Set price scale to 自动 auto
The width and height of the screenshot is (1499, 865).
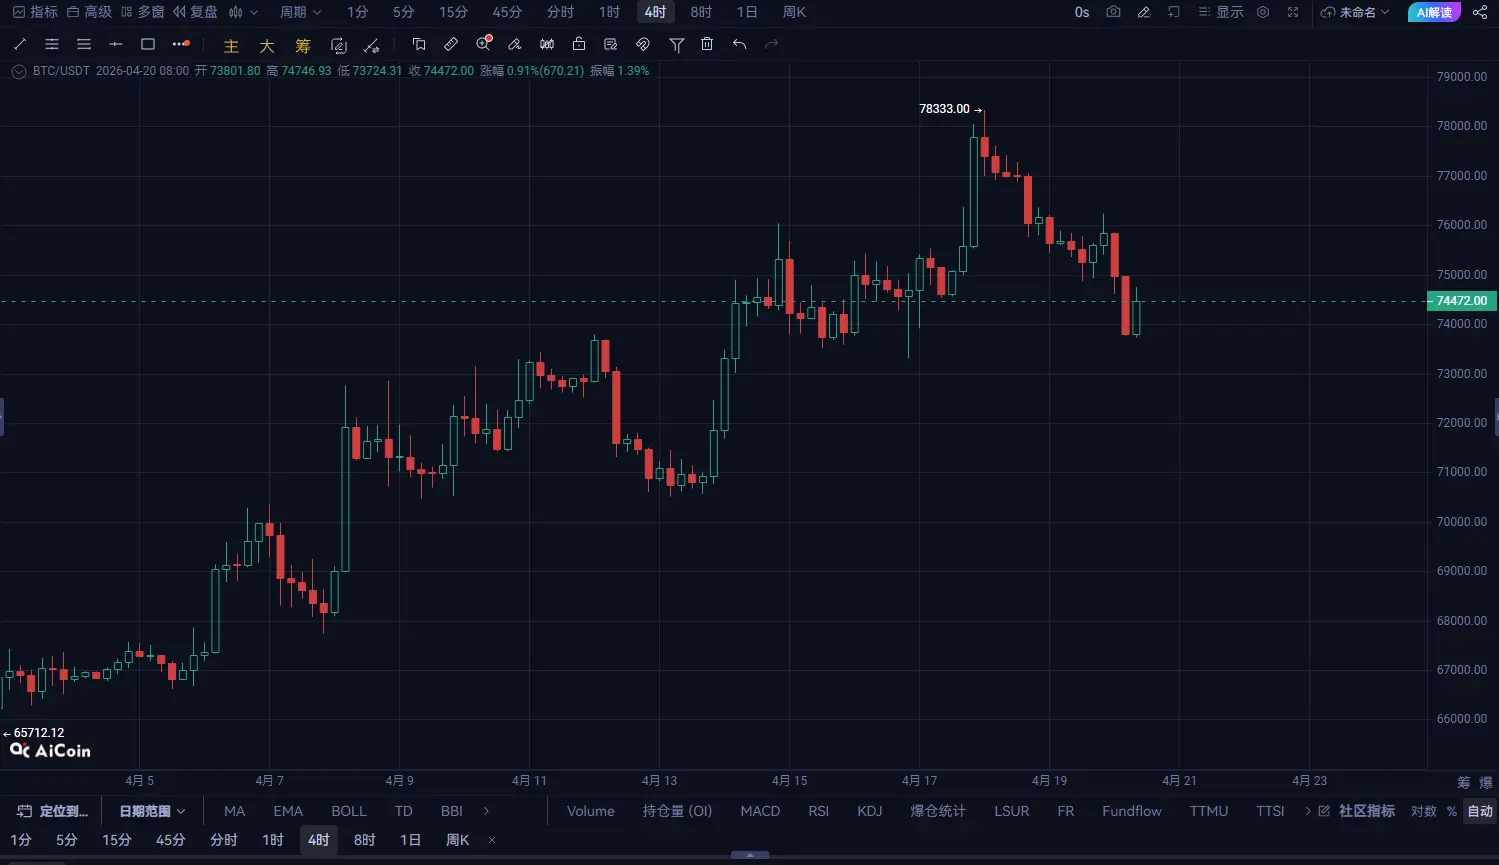pos(1480,811)
